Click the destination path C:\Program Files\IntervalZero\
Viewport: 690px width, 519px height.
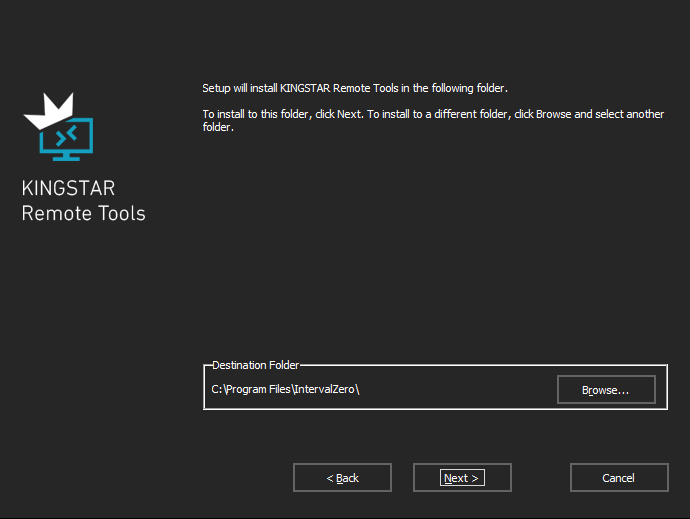click(x=285, y=390)
